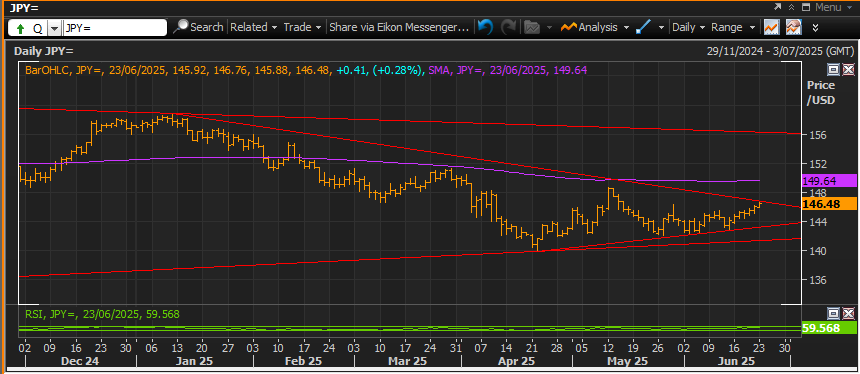Click the green 59.568 RSI value label
Viewport: 860px width, 374px height.
pyautogui.click(x=829, y=328)
